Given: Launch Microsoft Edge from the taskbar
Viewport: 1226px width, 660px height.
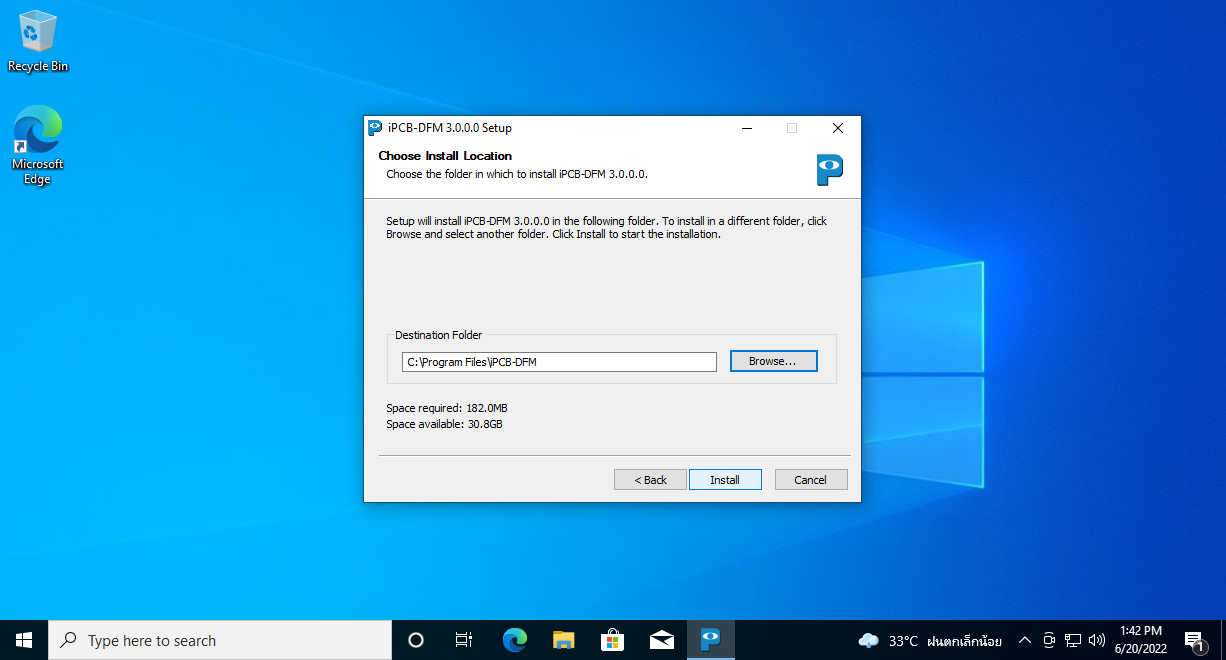Looking at the screenshot, I should tap(514, 640).
